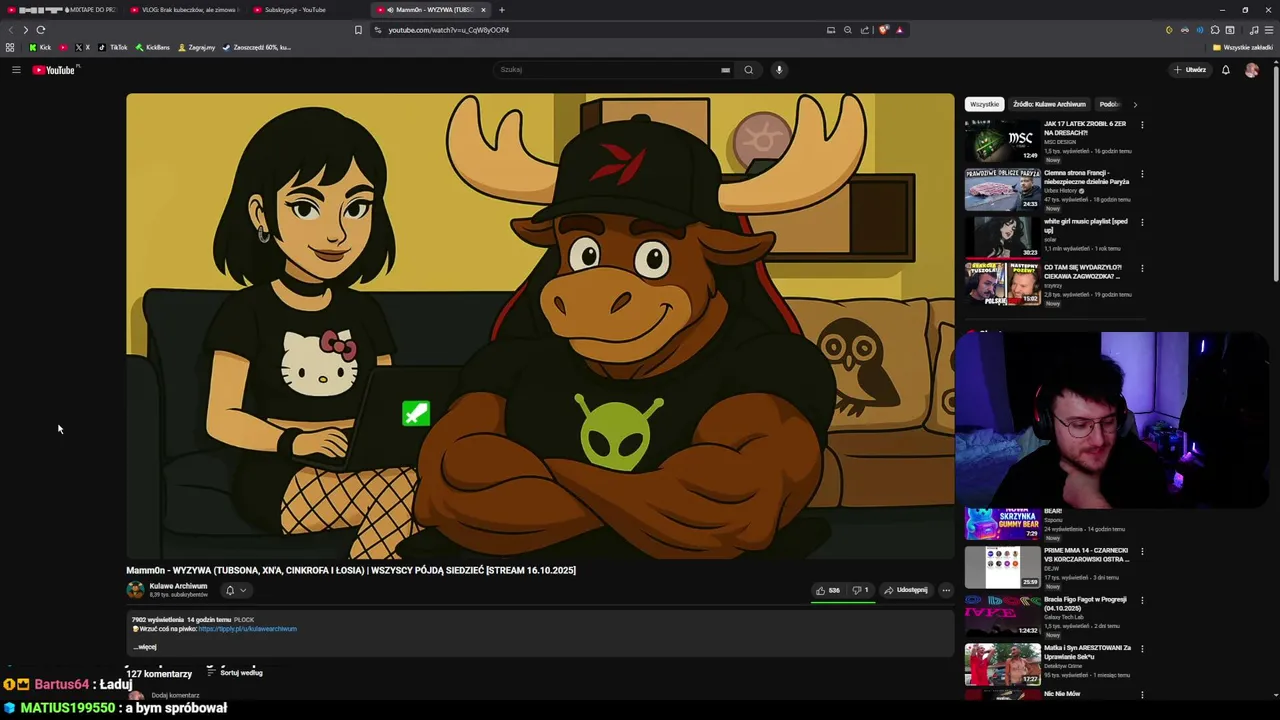Switch to the VLOG: Brak kubeczków tab
This screenshot has width=1280, height=720.
pos(186,10)
